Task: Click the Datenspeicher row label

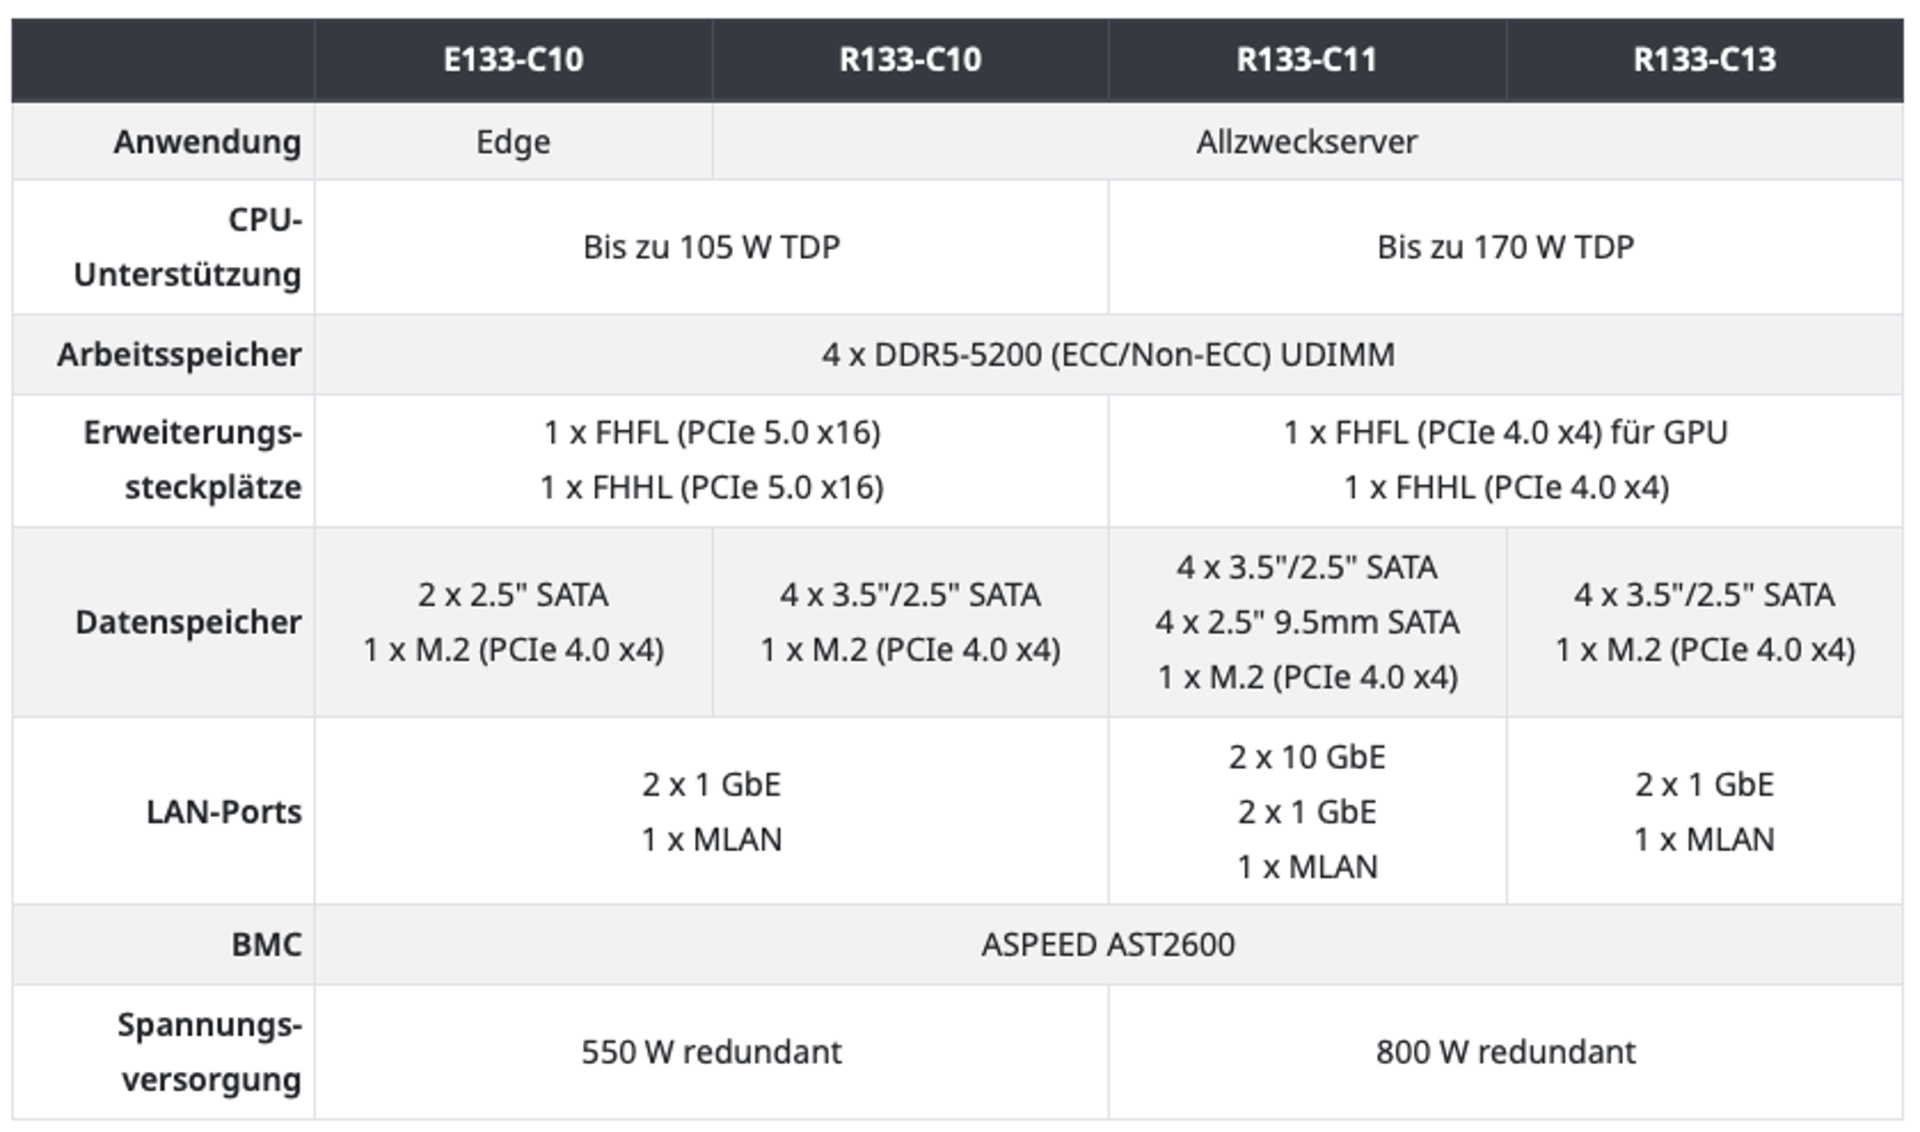Action: (x=188, y=622)
